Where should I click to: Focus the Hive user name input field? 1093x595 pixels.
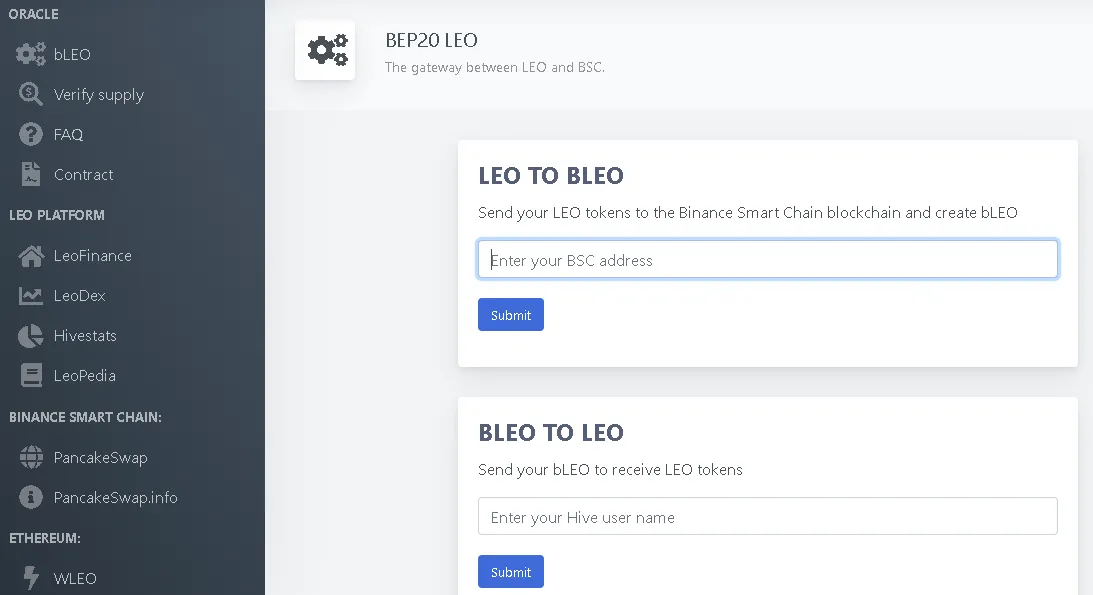point(767,516)
